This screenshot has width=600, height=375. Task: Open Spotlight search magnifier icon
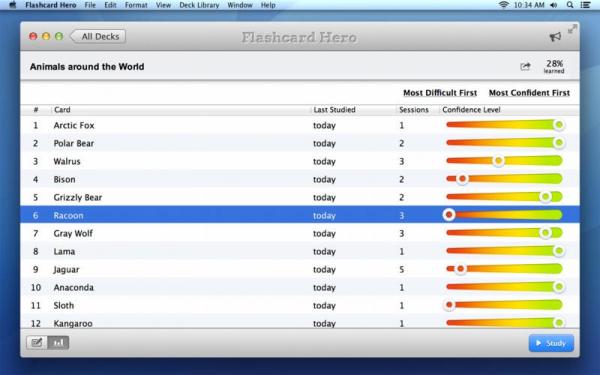pos(570,5)
